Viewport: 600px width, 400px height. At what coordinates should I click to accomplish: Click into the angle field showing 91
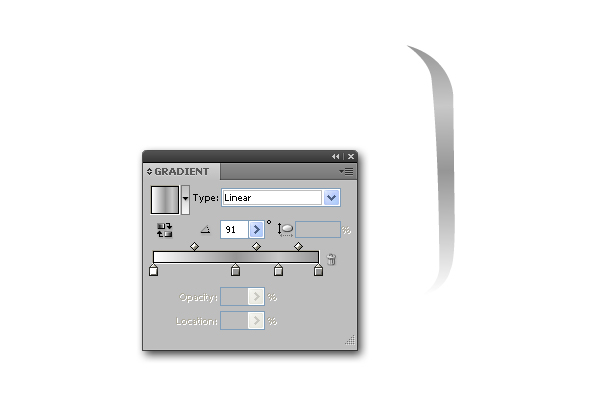pyautogui.click(x=235, y=230)
